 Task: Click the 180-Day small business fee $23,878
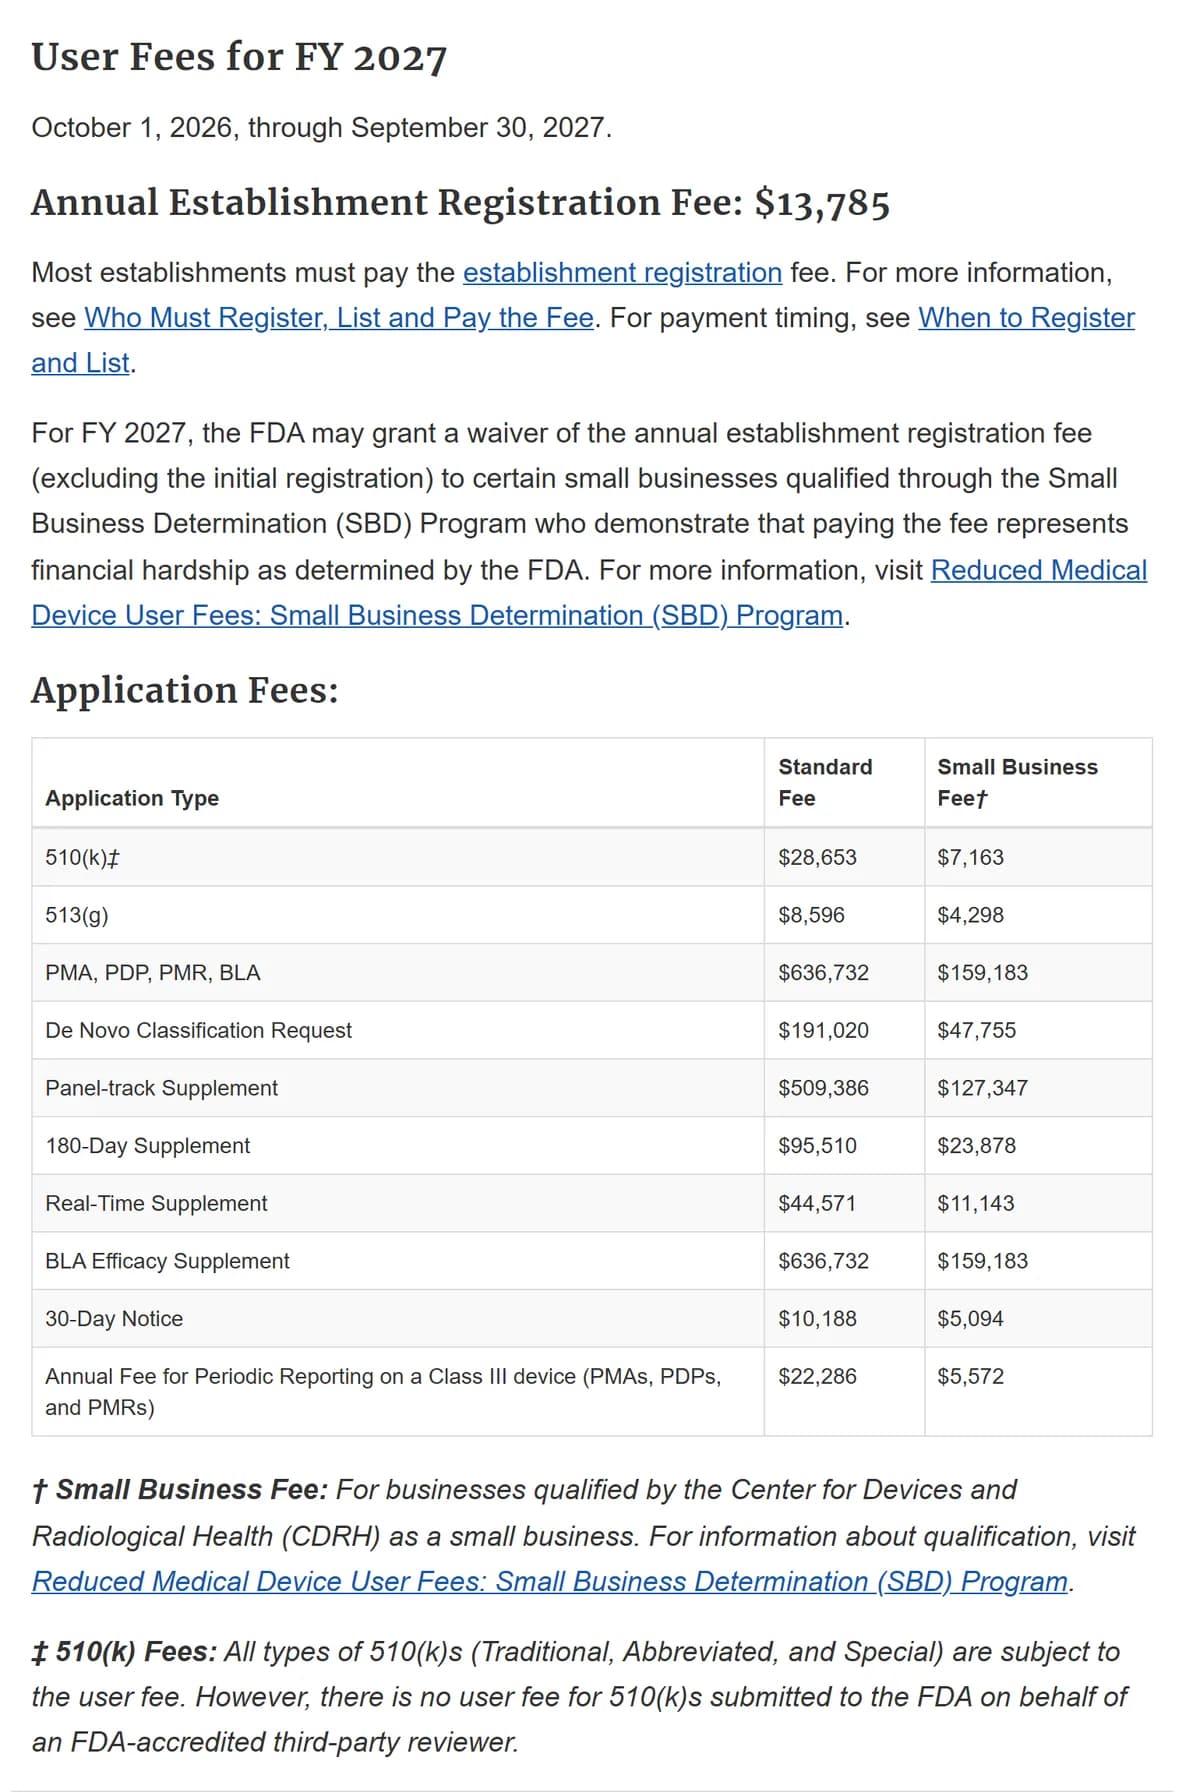(977, 1146)
